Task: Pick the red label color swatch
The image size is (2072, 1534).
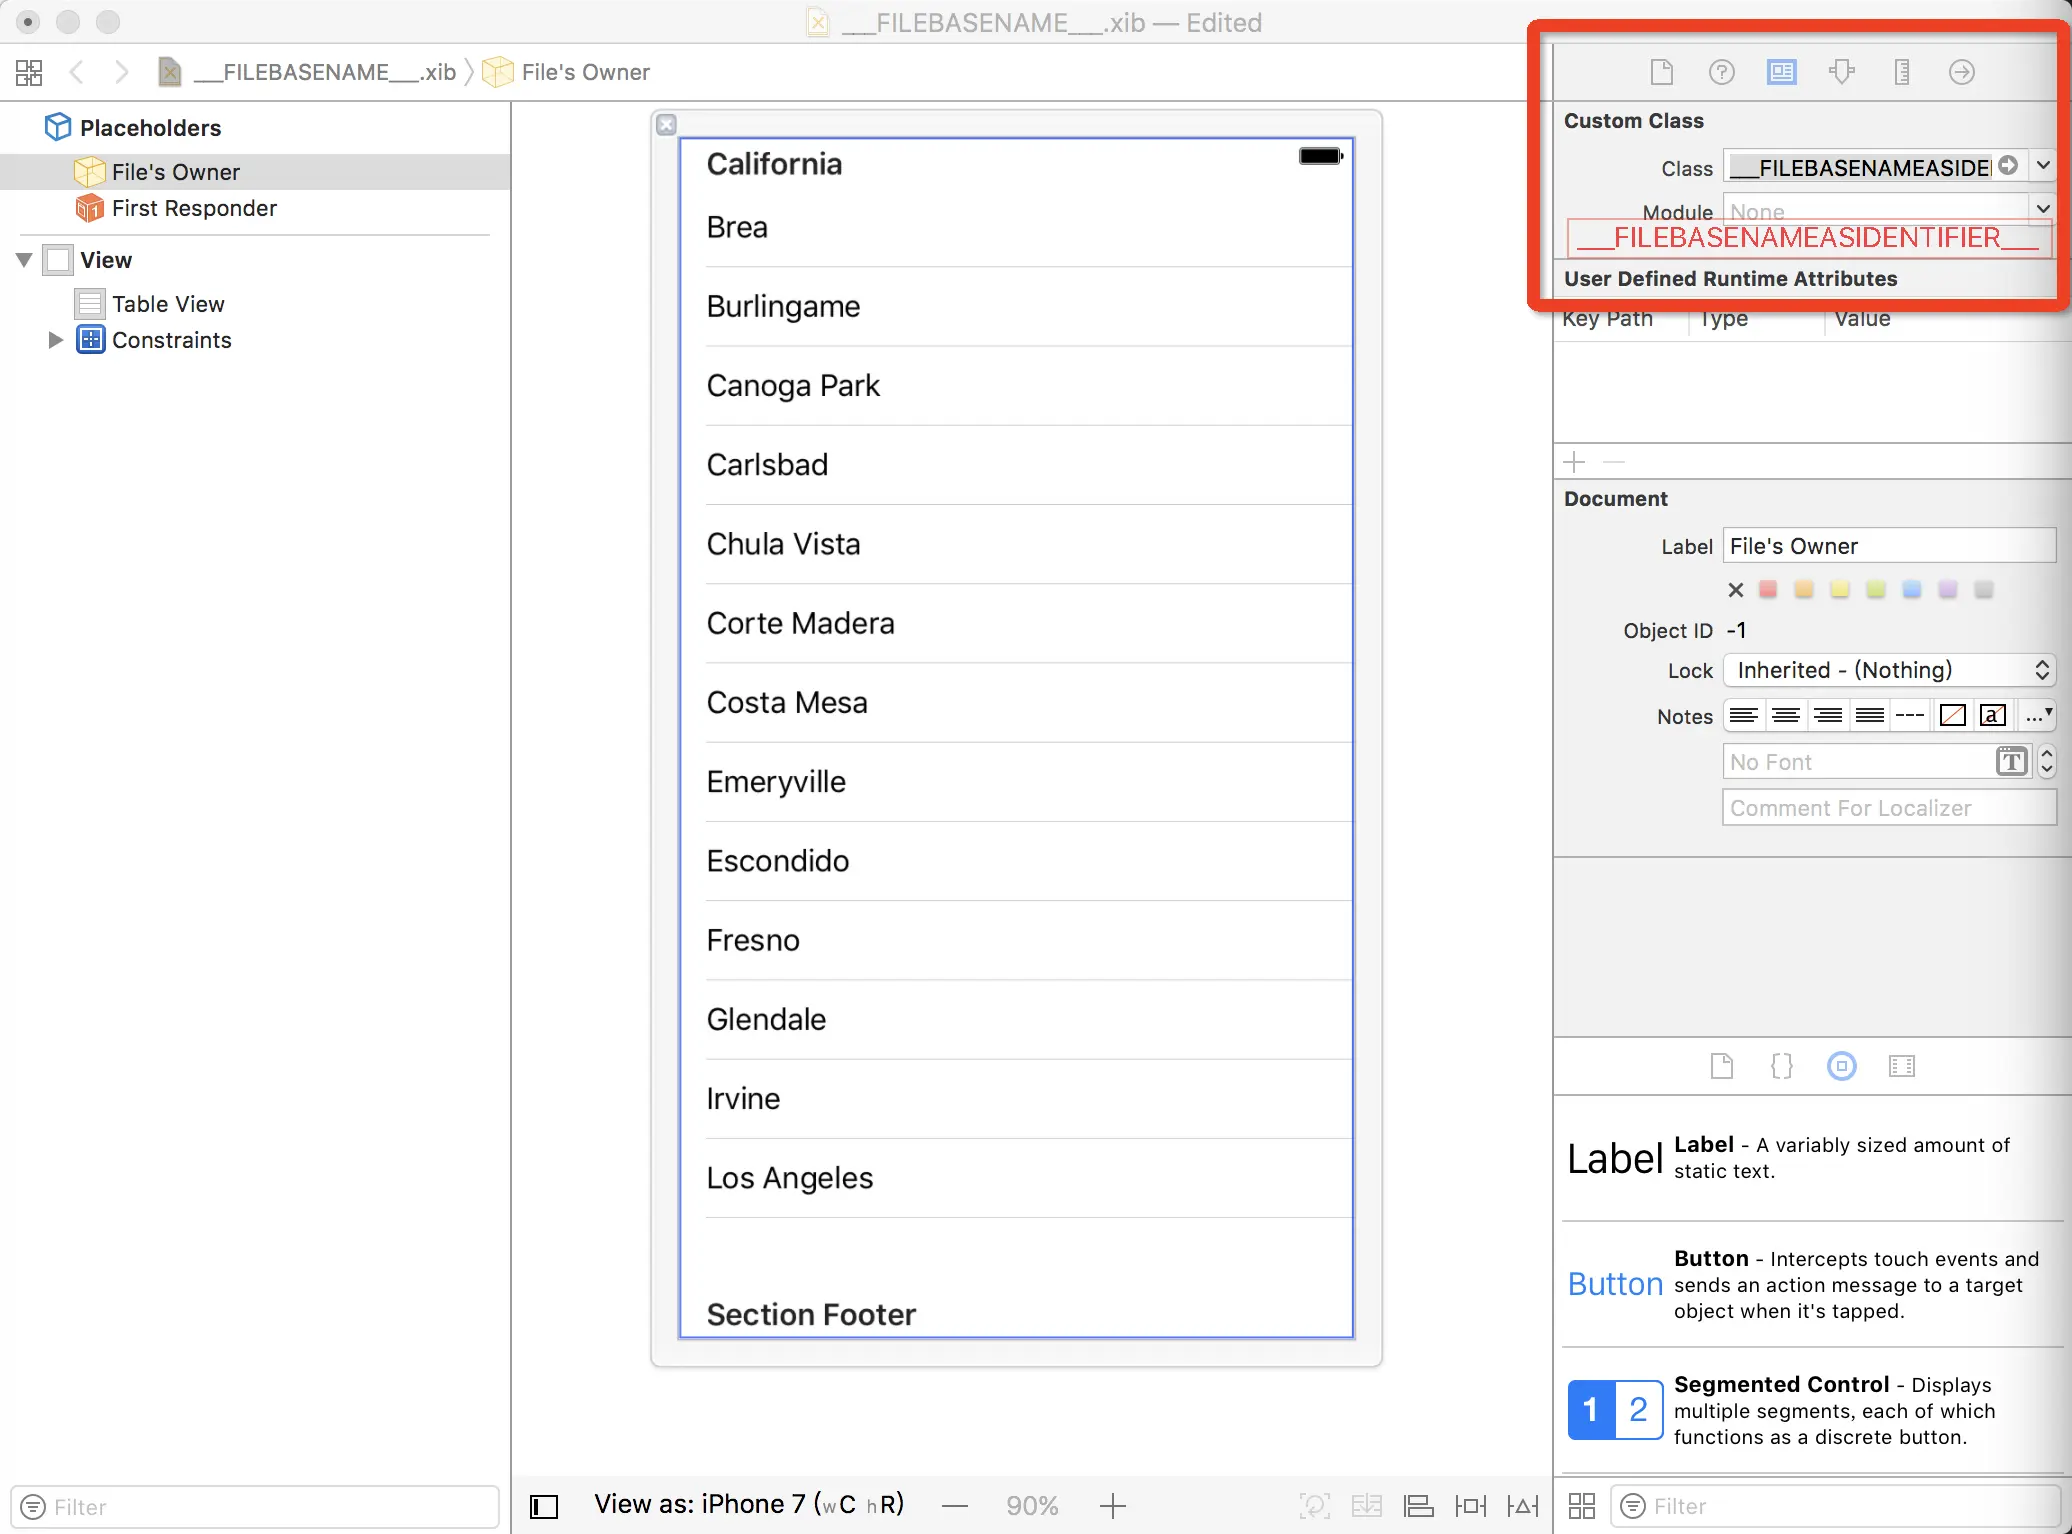Action: pos(1768,590)
